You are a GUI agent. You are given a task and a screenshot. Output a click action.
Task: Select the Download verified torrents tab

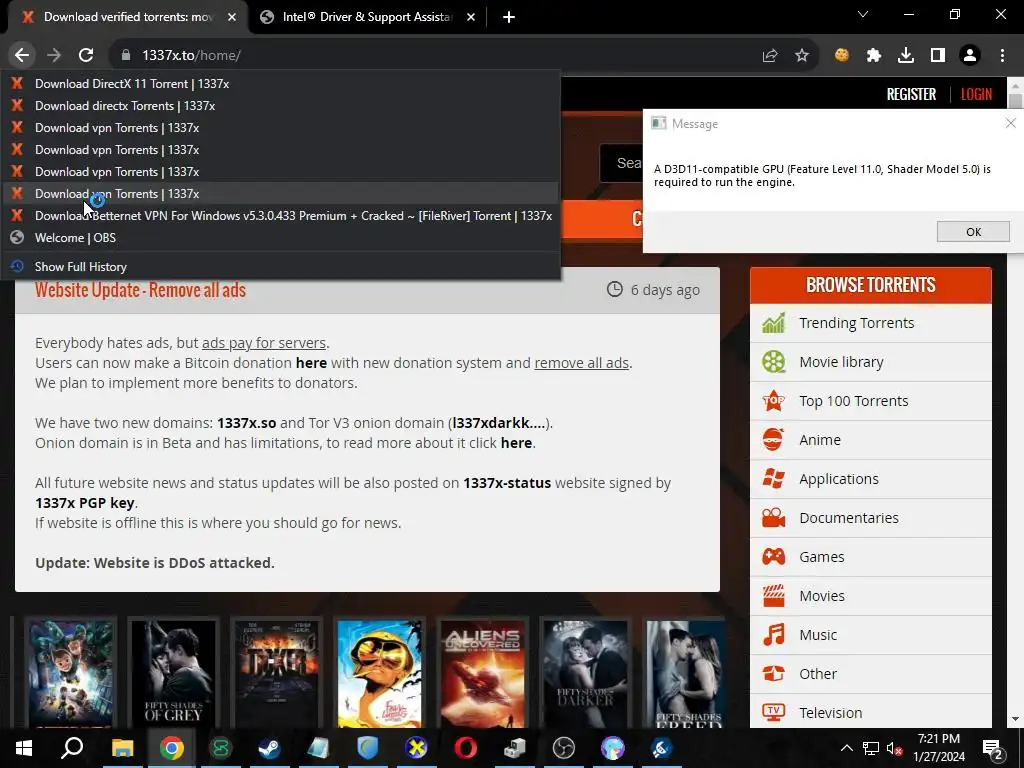[x=127, y=17]
